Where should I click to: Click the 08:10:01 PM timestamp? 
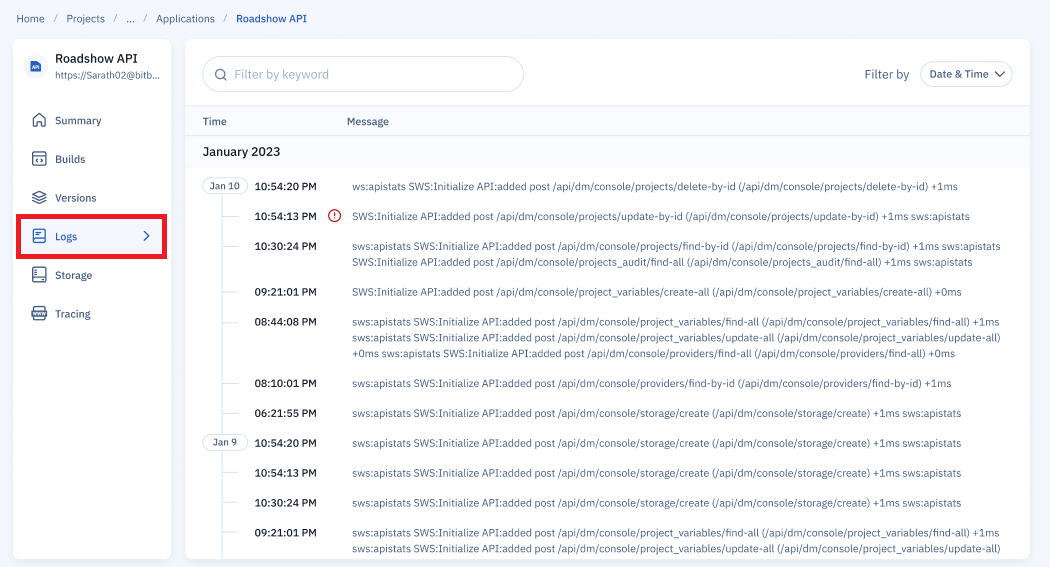coord(285,384)
